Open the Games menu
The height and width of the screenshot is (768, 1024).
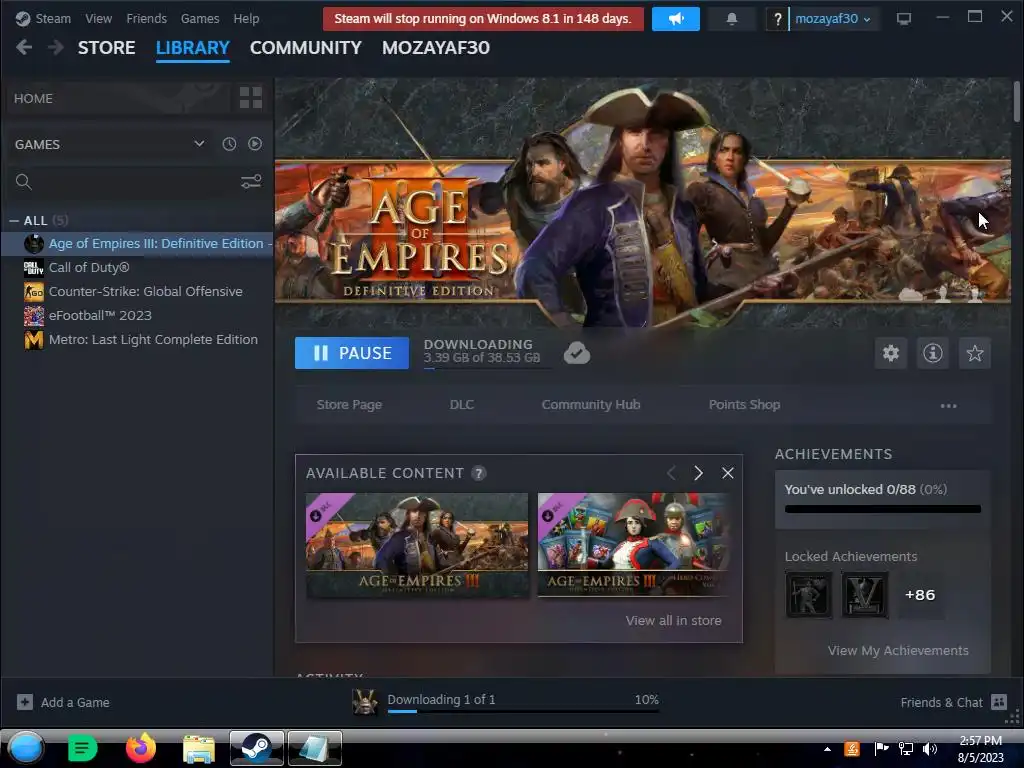200,18
